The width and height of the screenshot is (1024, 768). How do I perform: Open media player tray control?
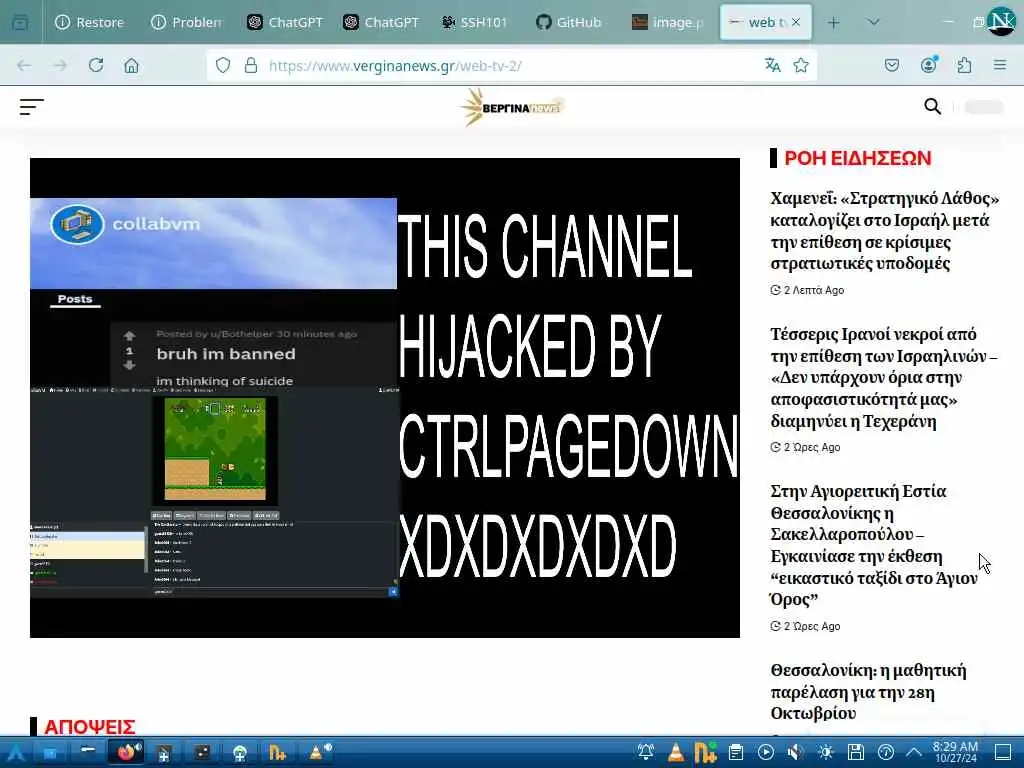[x=765, y=752]
